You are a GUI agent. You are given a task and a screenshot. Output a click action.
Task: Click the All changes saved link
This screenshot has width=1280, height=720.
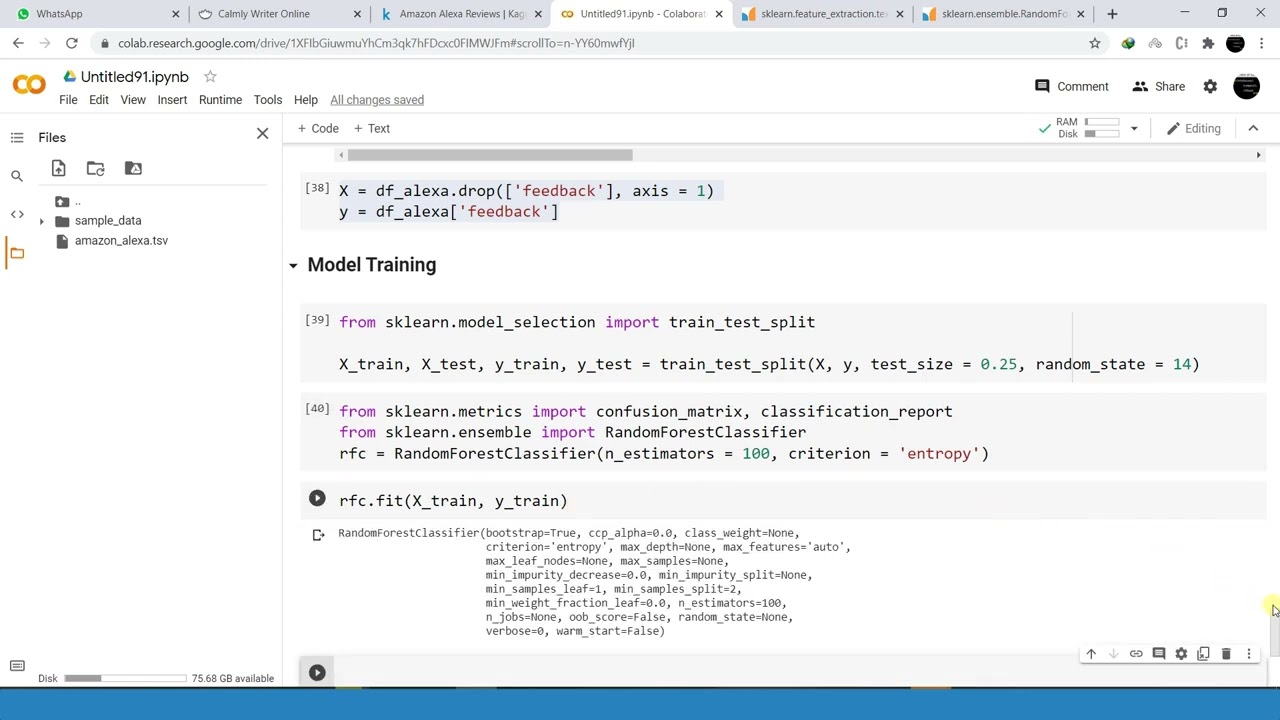(x=377, y=100)
